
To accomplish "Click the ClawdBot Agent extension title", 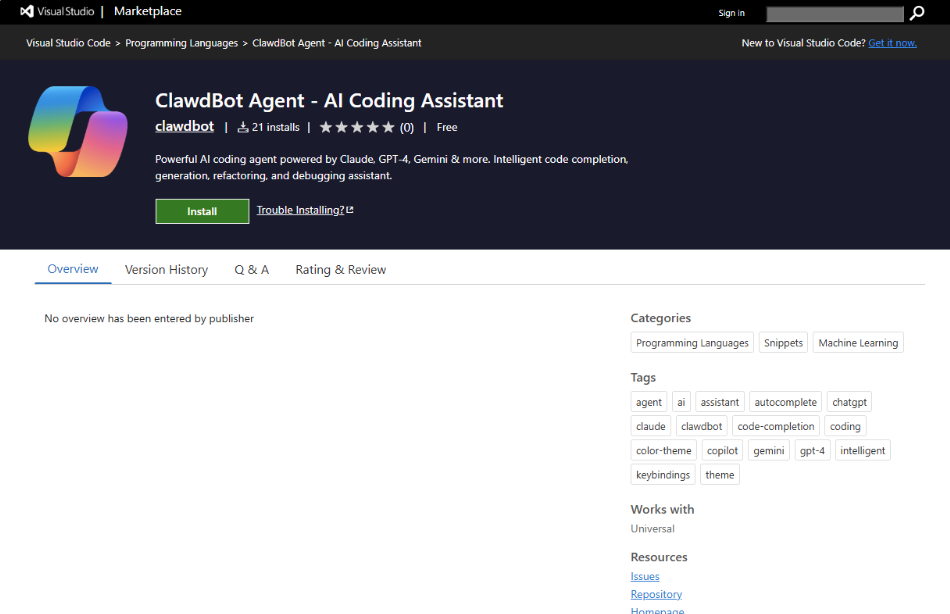I will (x=329, y=100).
